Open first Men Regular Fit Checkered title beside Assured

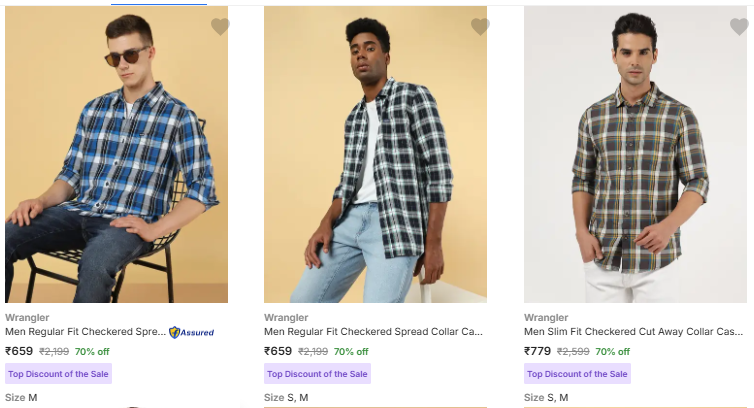(x=86, y=332)
